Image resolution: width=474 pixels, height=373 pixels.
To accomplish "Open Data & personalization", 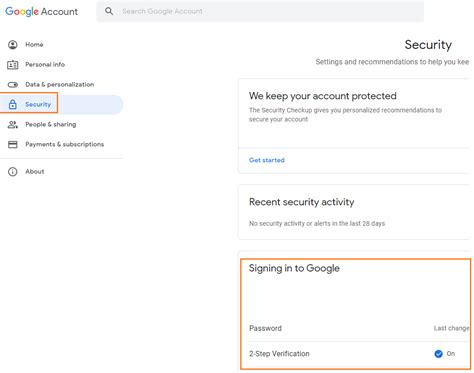I will coord(60,85).
